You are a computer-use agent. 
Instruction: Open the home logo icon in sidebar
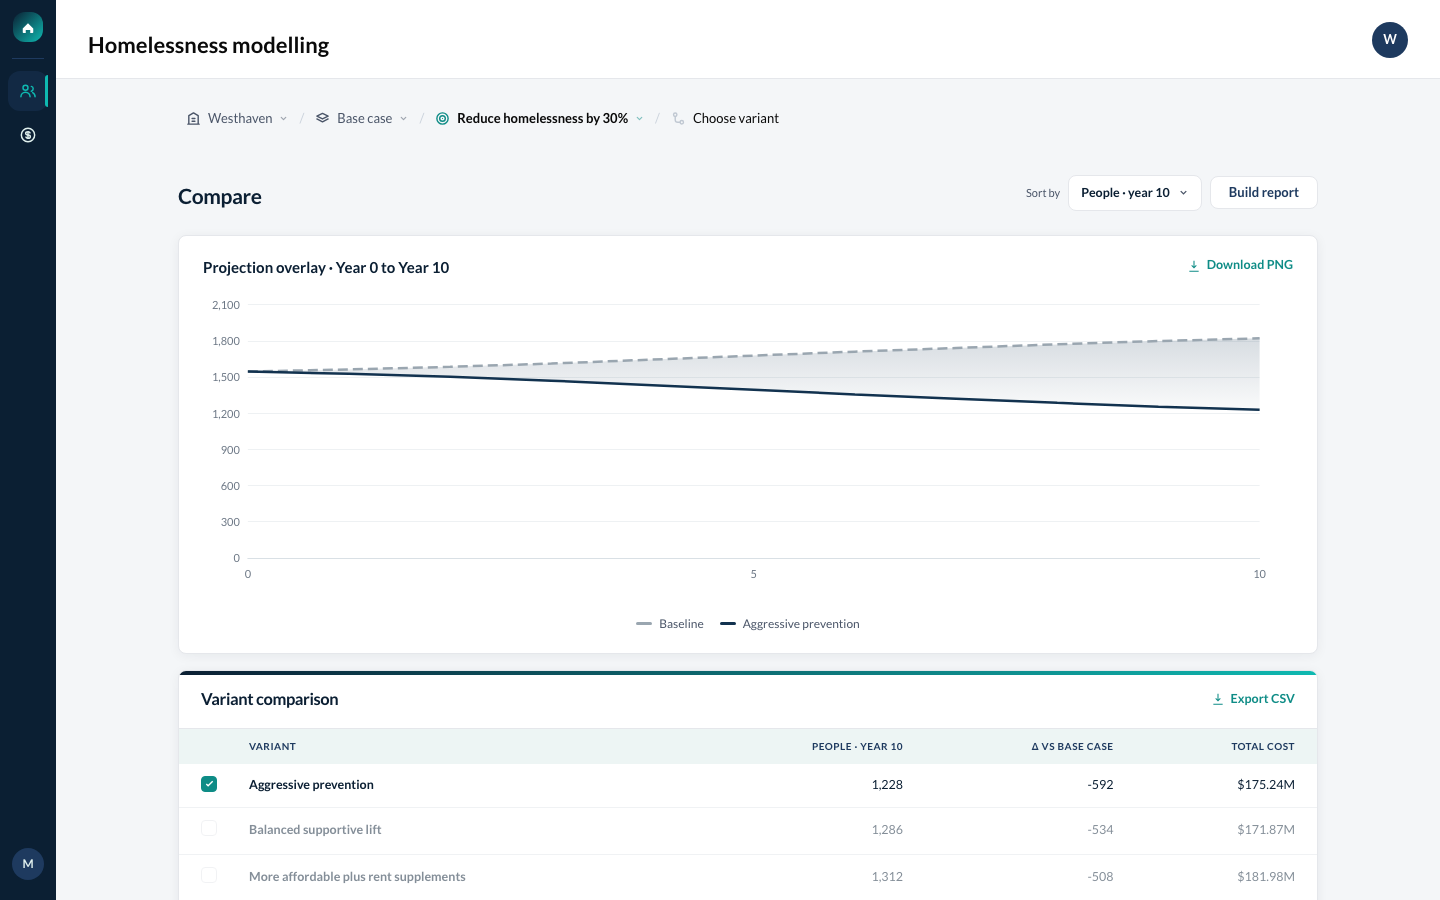28,28
